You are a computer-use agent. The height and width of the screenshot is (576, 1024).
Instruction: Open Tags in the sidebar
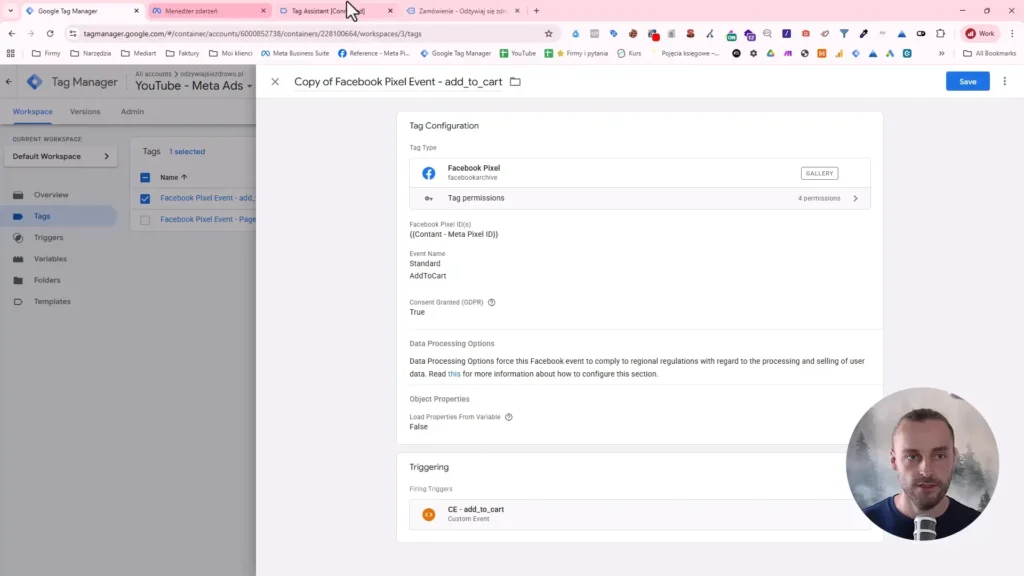42,216
